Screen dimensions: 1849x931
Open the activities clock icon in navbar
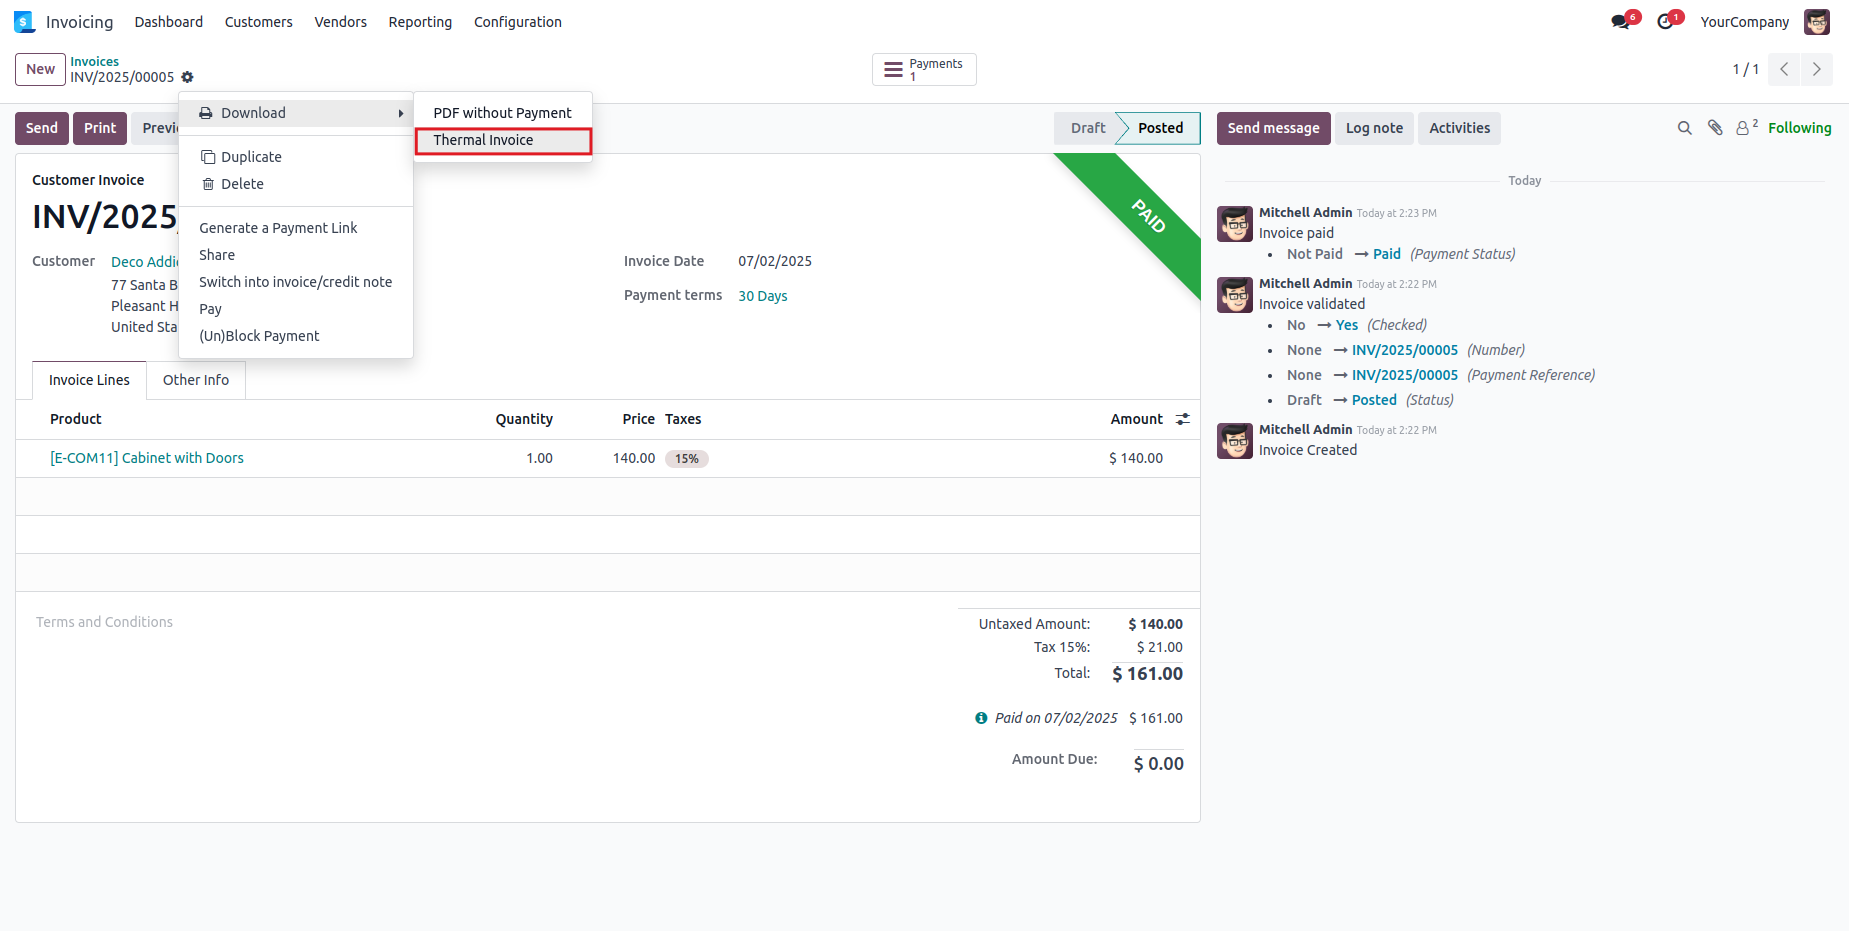click(1665, 22)
